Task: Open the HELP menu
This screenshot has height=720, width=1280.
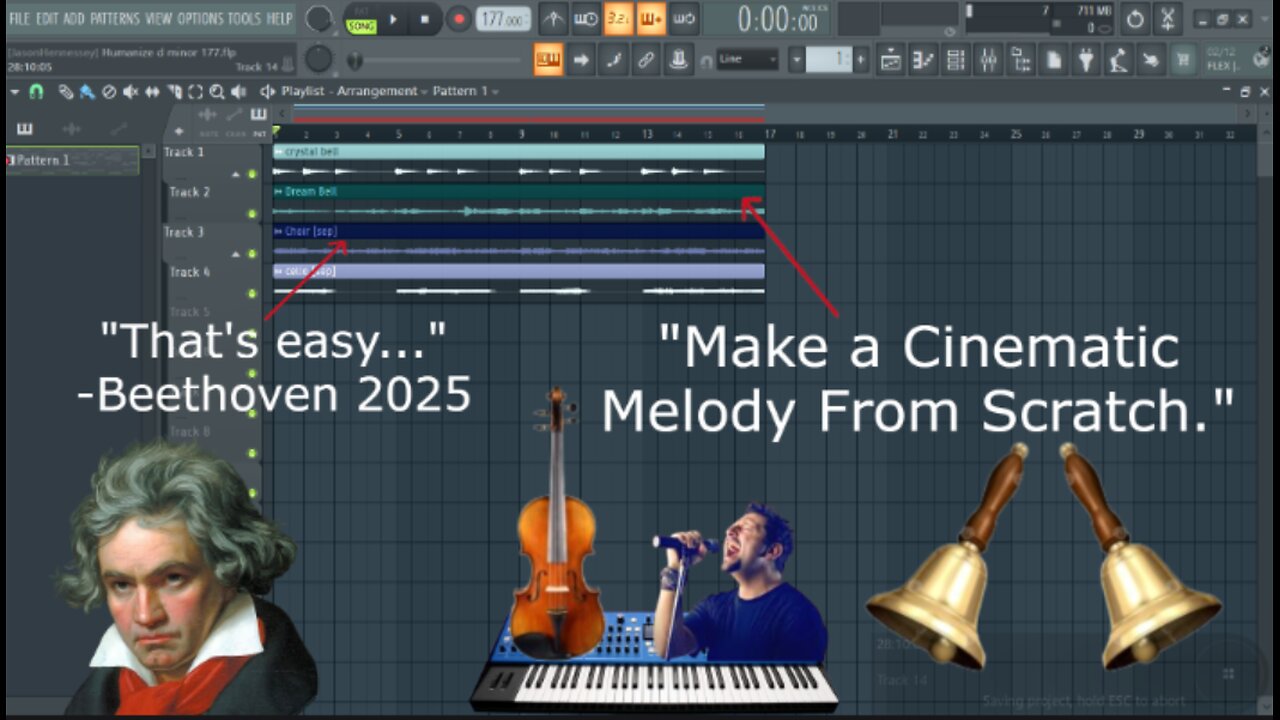Action: point(280,19)
